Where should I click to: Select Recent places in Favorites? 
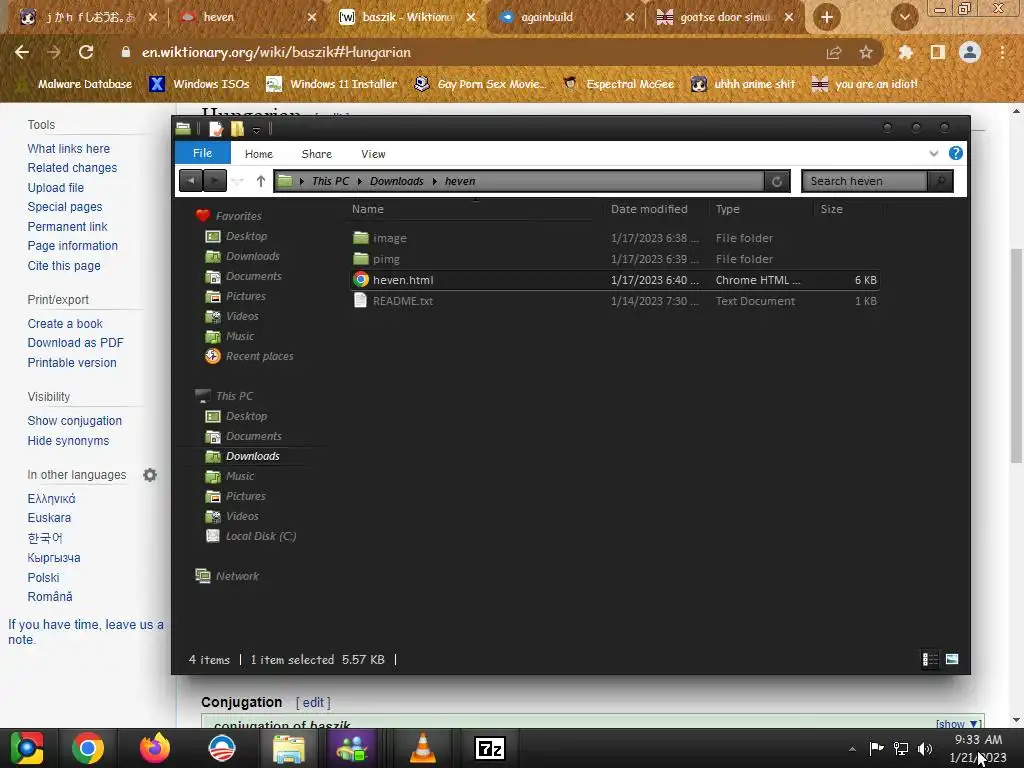(259, 356)
